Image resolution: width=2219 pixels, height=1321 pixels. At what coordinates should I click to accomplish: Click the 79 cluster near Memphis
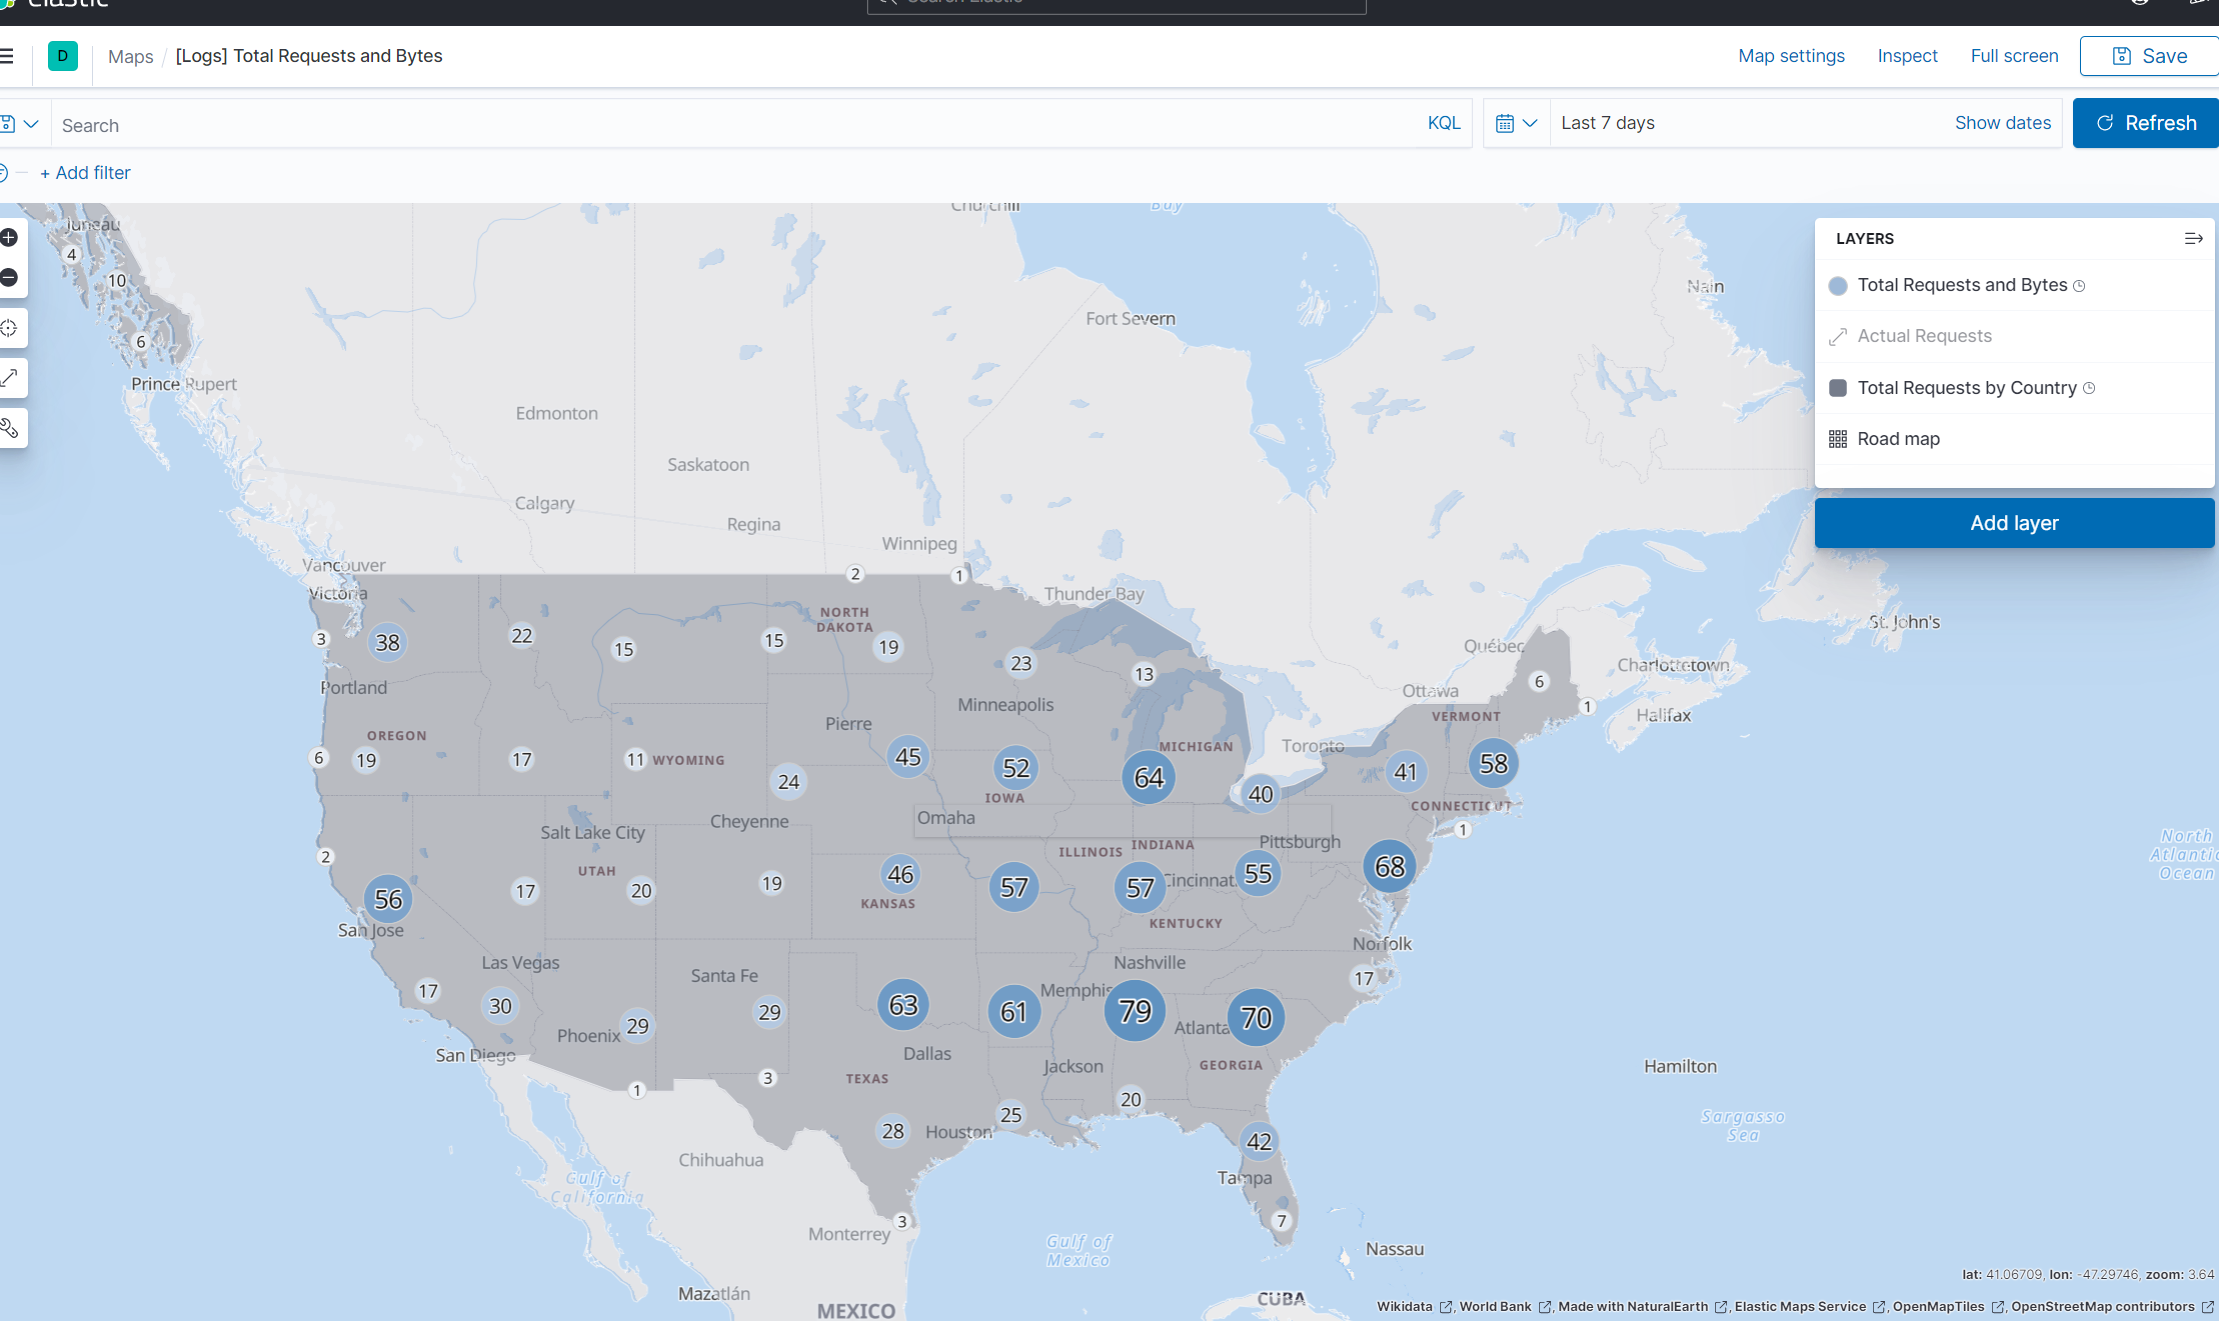click(1135, 1011)
